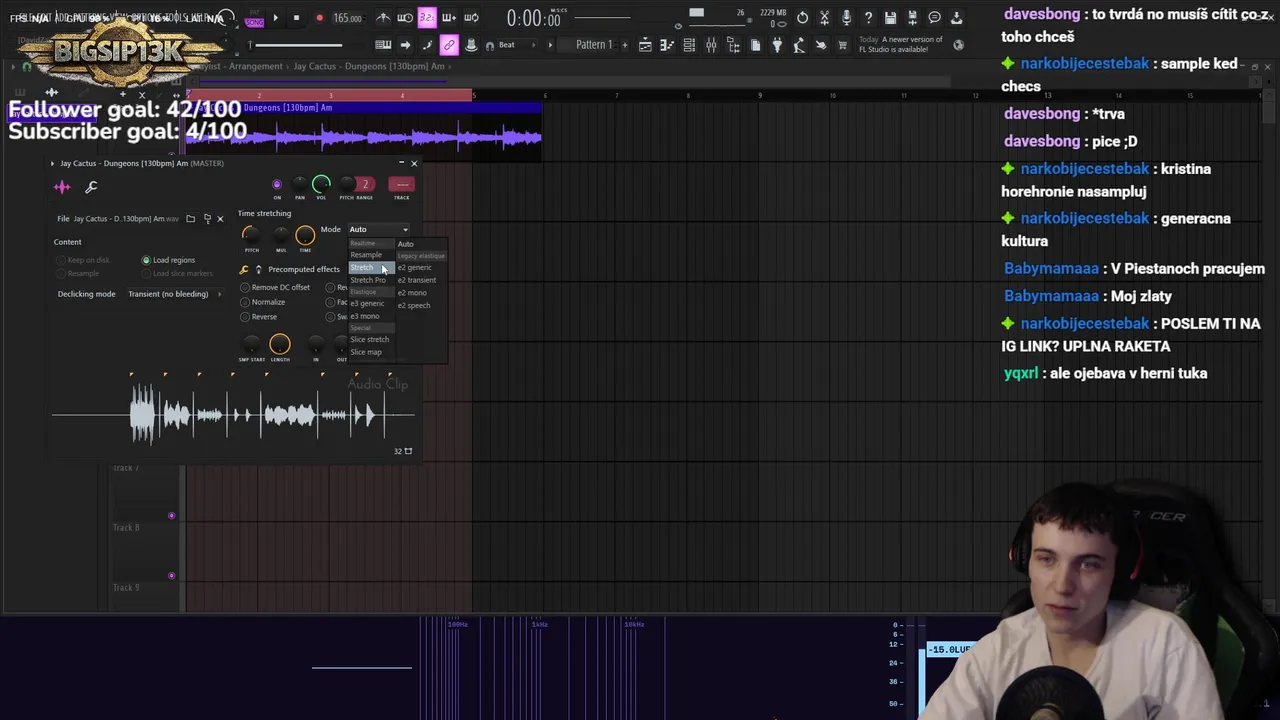The height and width of the screenshot is (720, 1280).
Task: Click the globe online news icon
Action: (x=959, y=45)
